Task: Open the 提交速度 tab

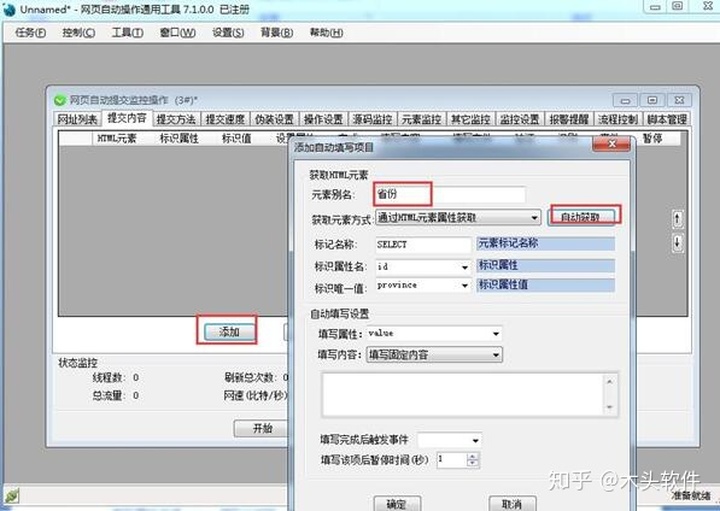Action: pyautogui.click(x=225, y=119)
